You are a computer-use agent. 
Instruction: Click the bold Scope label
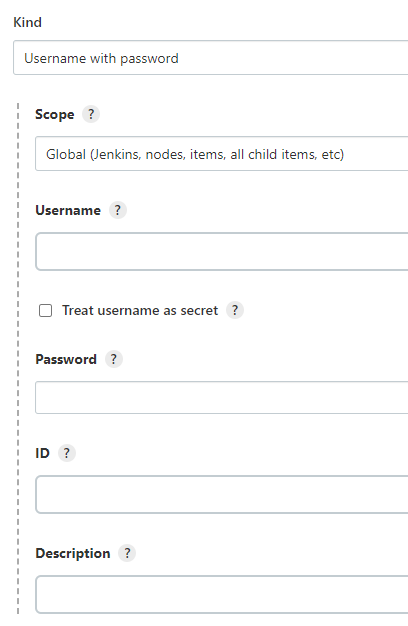tap(55, 115)
